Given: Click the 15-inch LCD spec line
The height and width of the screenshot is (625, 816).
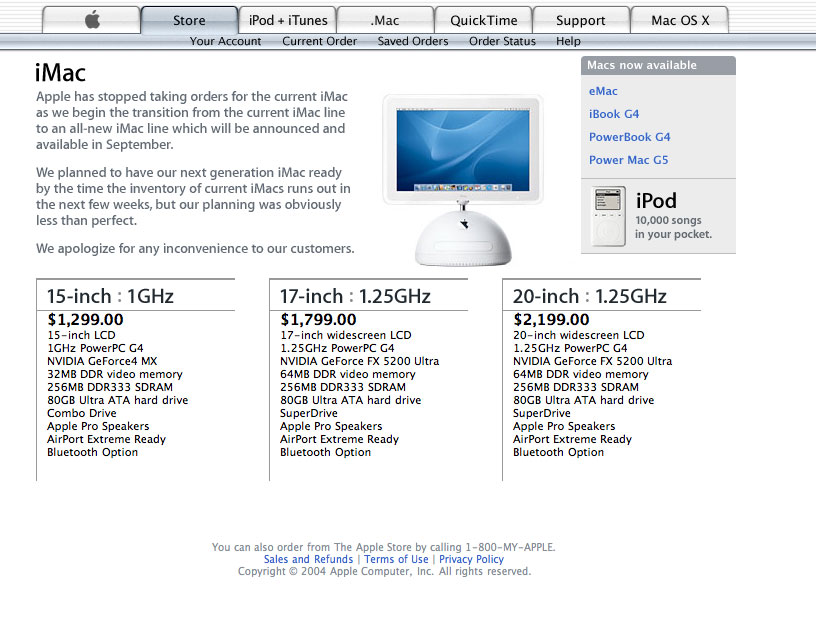Looking at the screenshot, I should (x=81, y=335).
